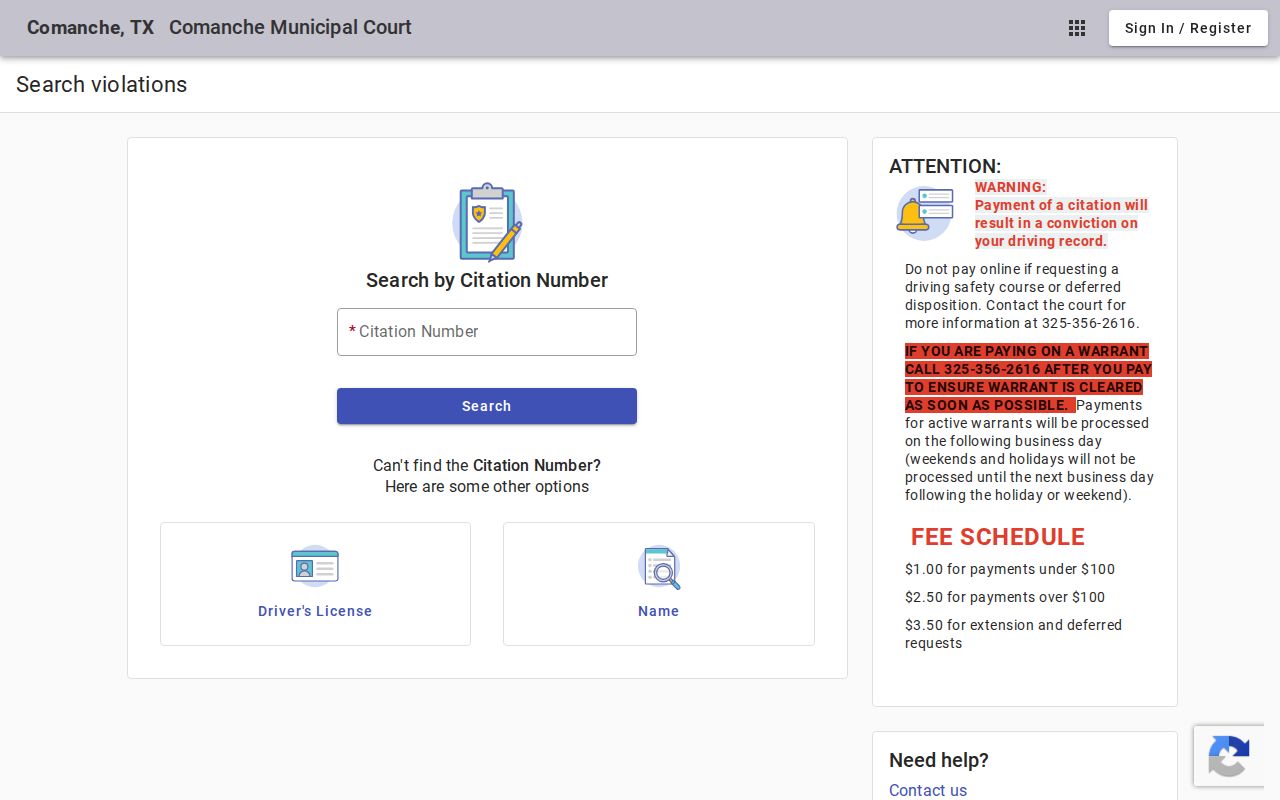Click the Sign In / Register button
The width and height of the screenshot is (1280, 800).
1188,28
